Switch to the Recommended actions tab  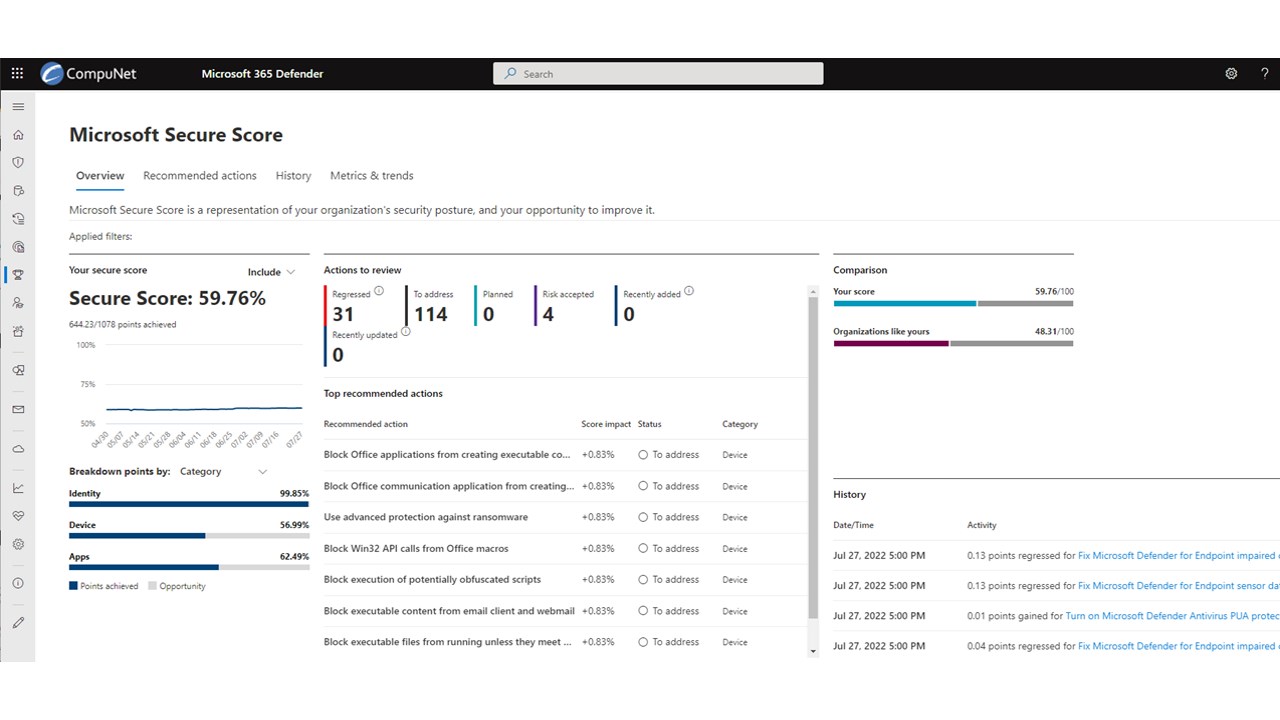[x=200, y=175]
